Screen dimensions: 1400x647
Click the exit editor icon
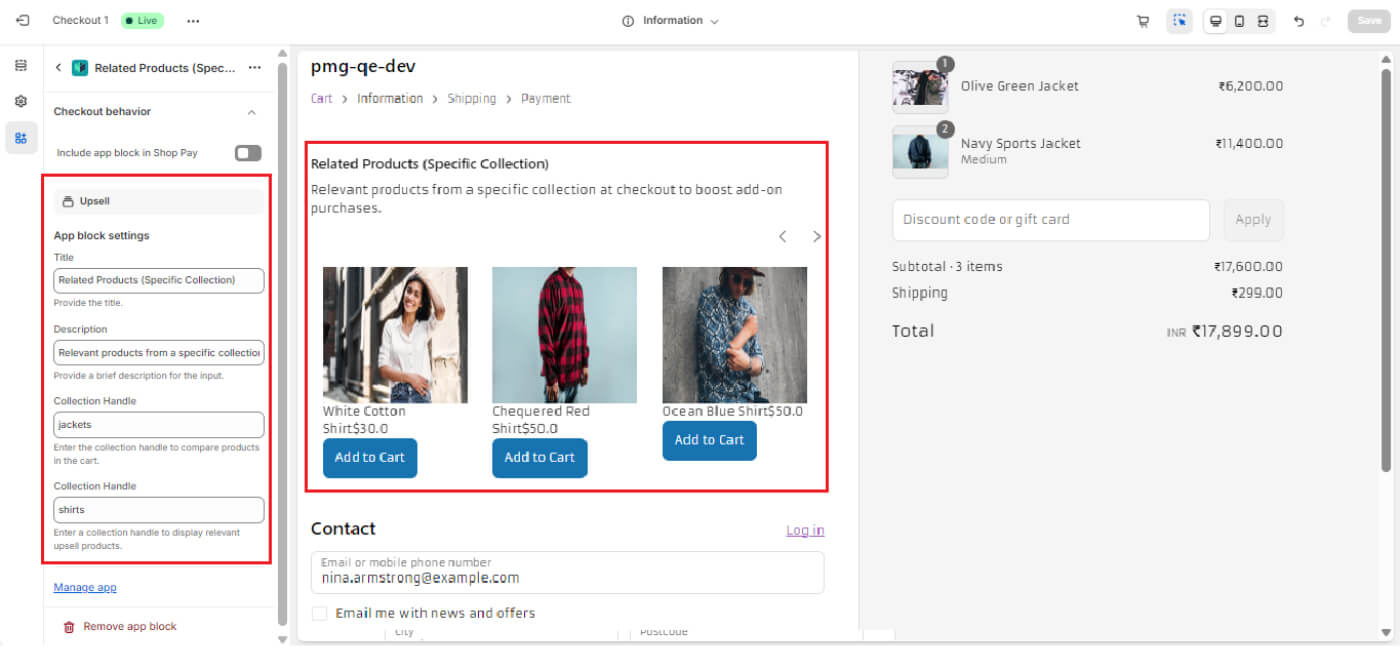click(22, 20)
